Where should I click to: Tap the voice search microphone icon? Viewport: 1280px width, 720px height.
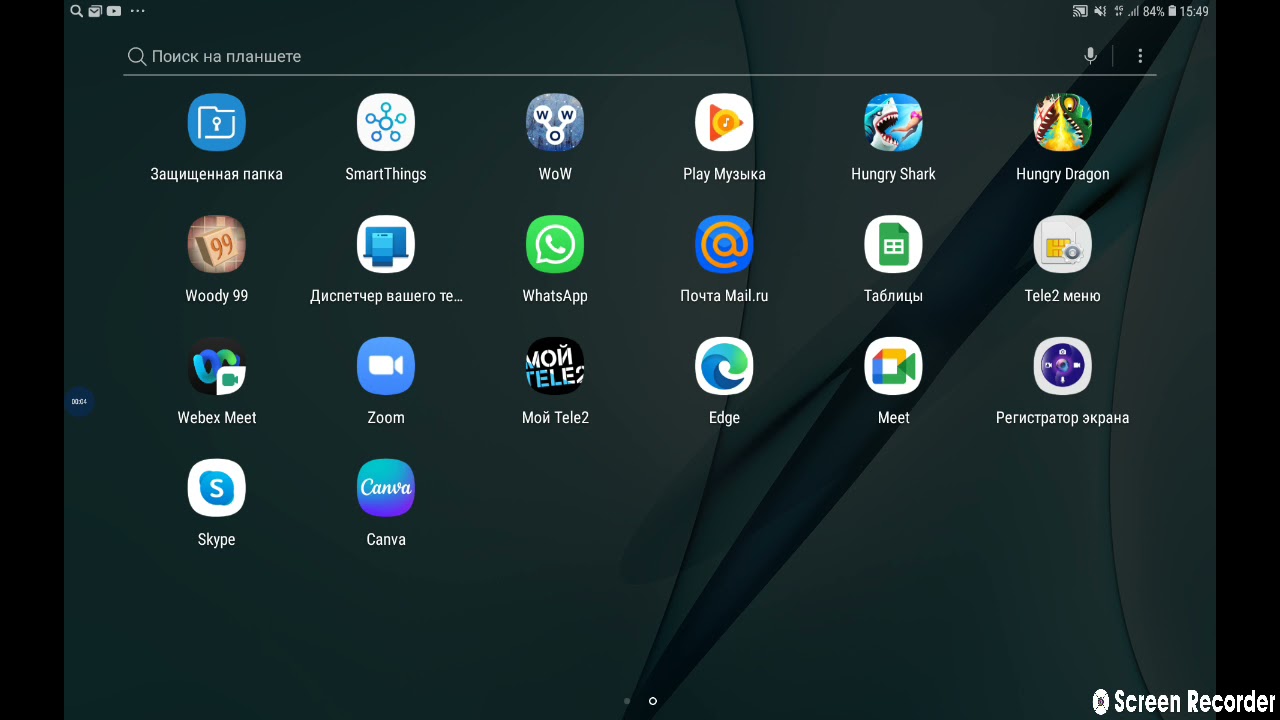(1090, 56)
